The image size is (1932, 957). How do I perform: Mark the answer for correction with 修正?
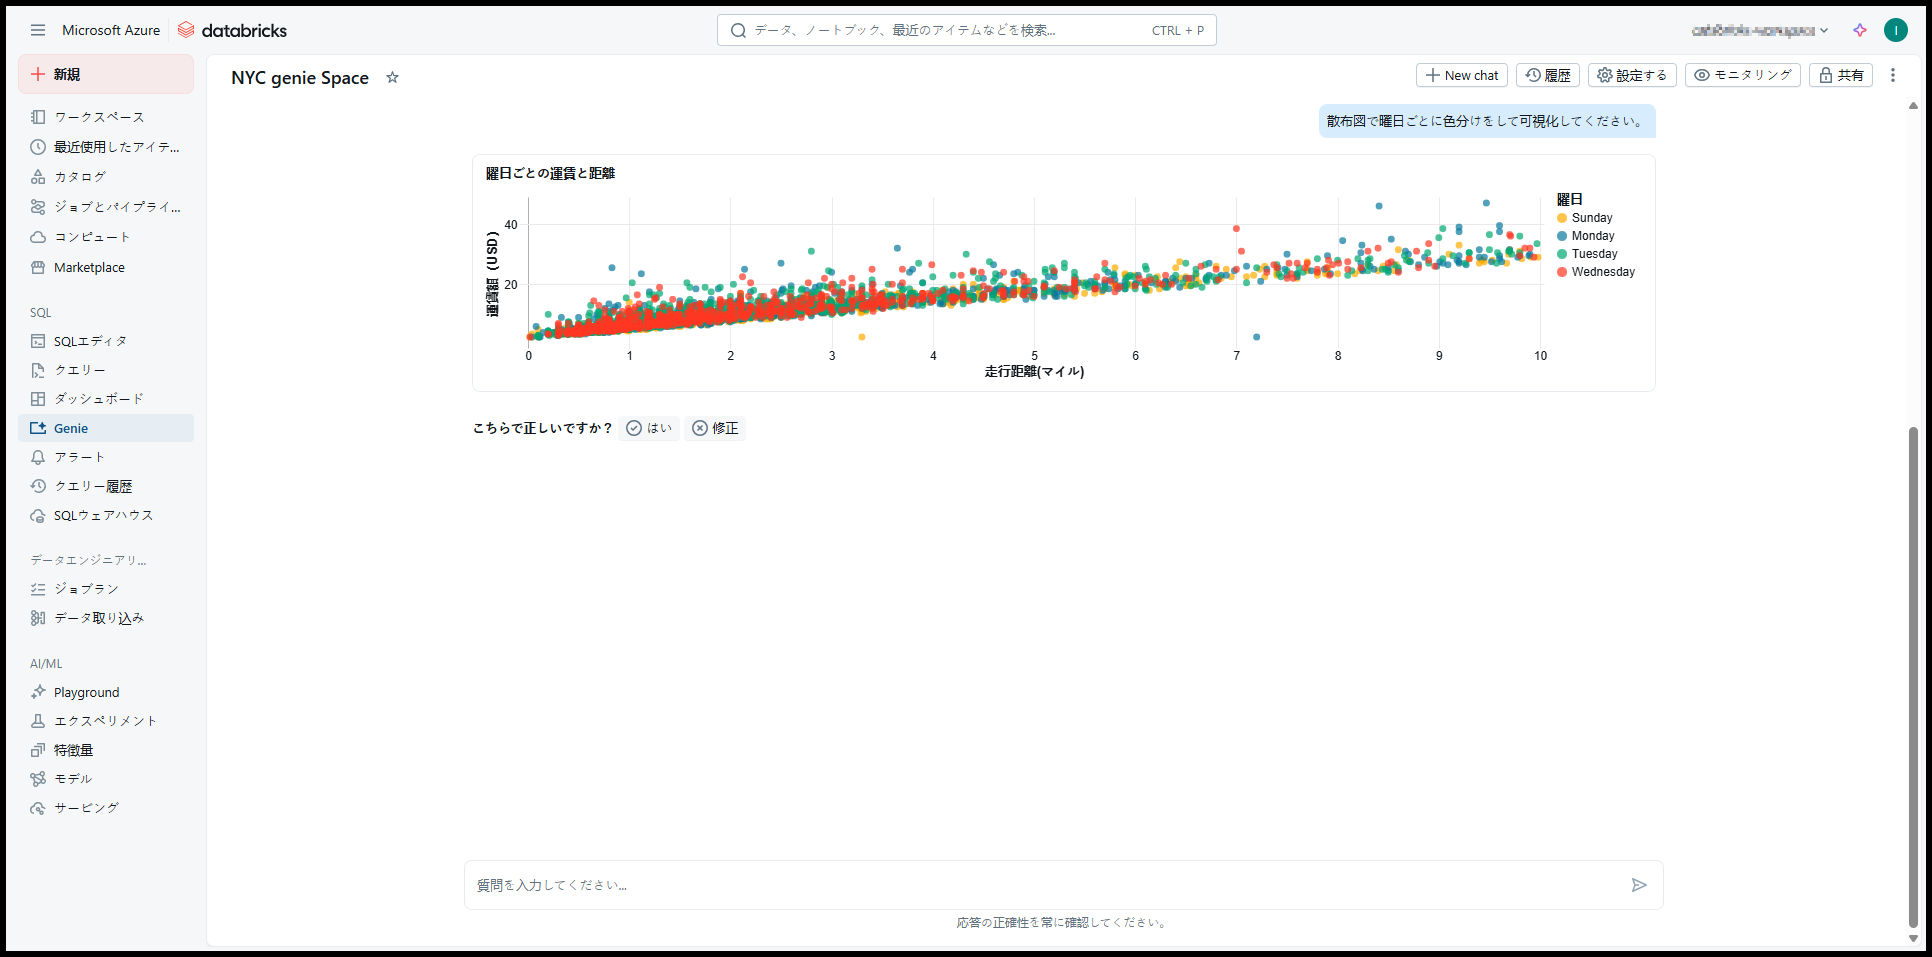pyautogui.click(x=714, y=428)
